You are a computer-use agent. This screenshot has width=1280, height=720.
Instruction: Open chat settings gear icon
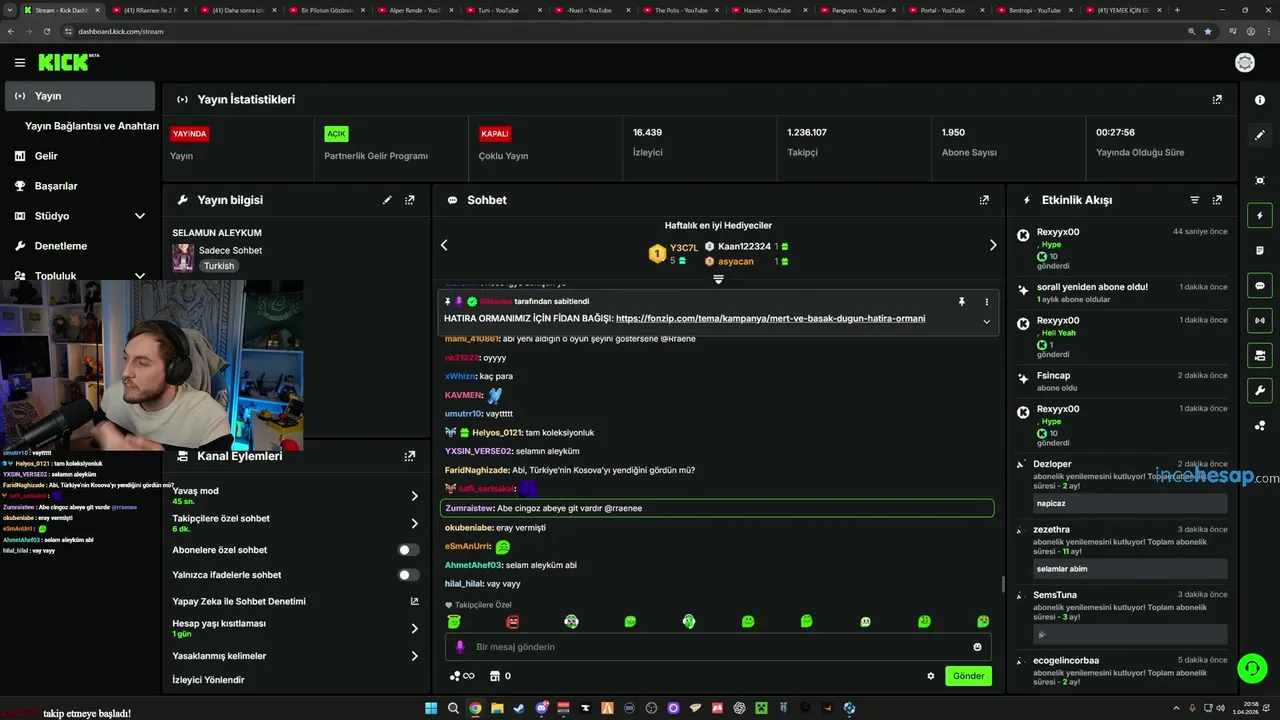[931, 676]
